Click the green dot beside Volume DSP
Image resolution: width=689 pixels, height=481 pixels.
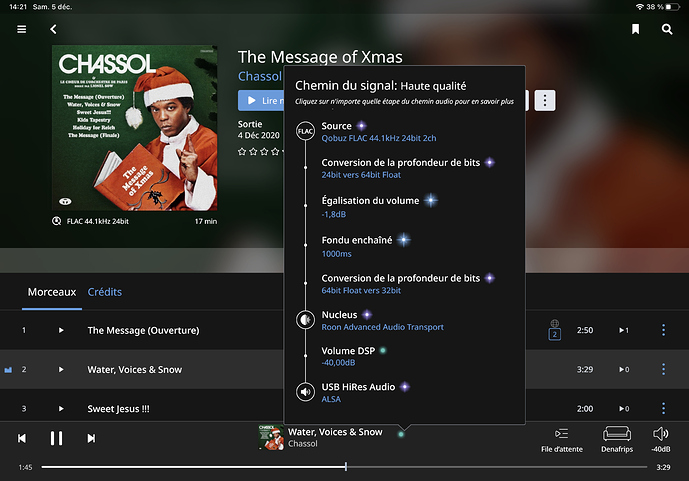[383, 350]
